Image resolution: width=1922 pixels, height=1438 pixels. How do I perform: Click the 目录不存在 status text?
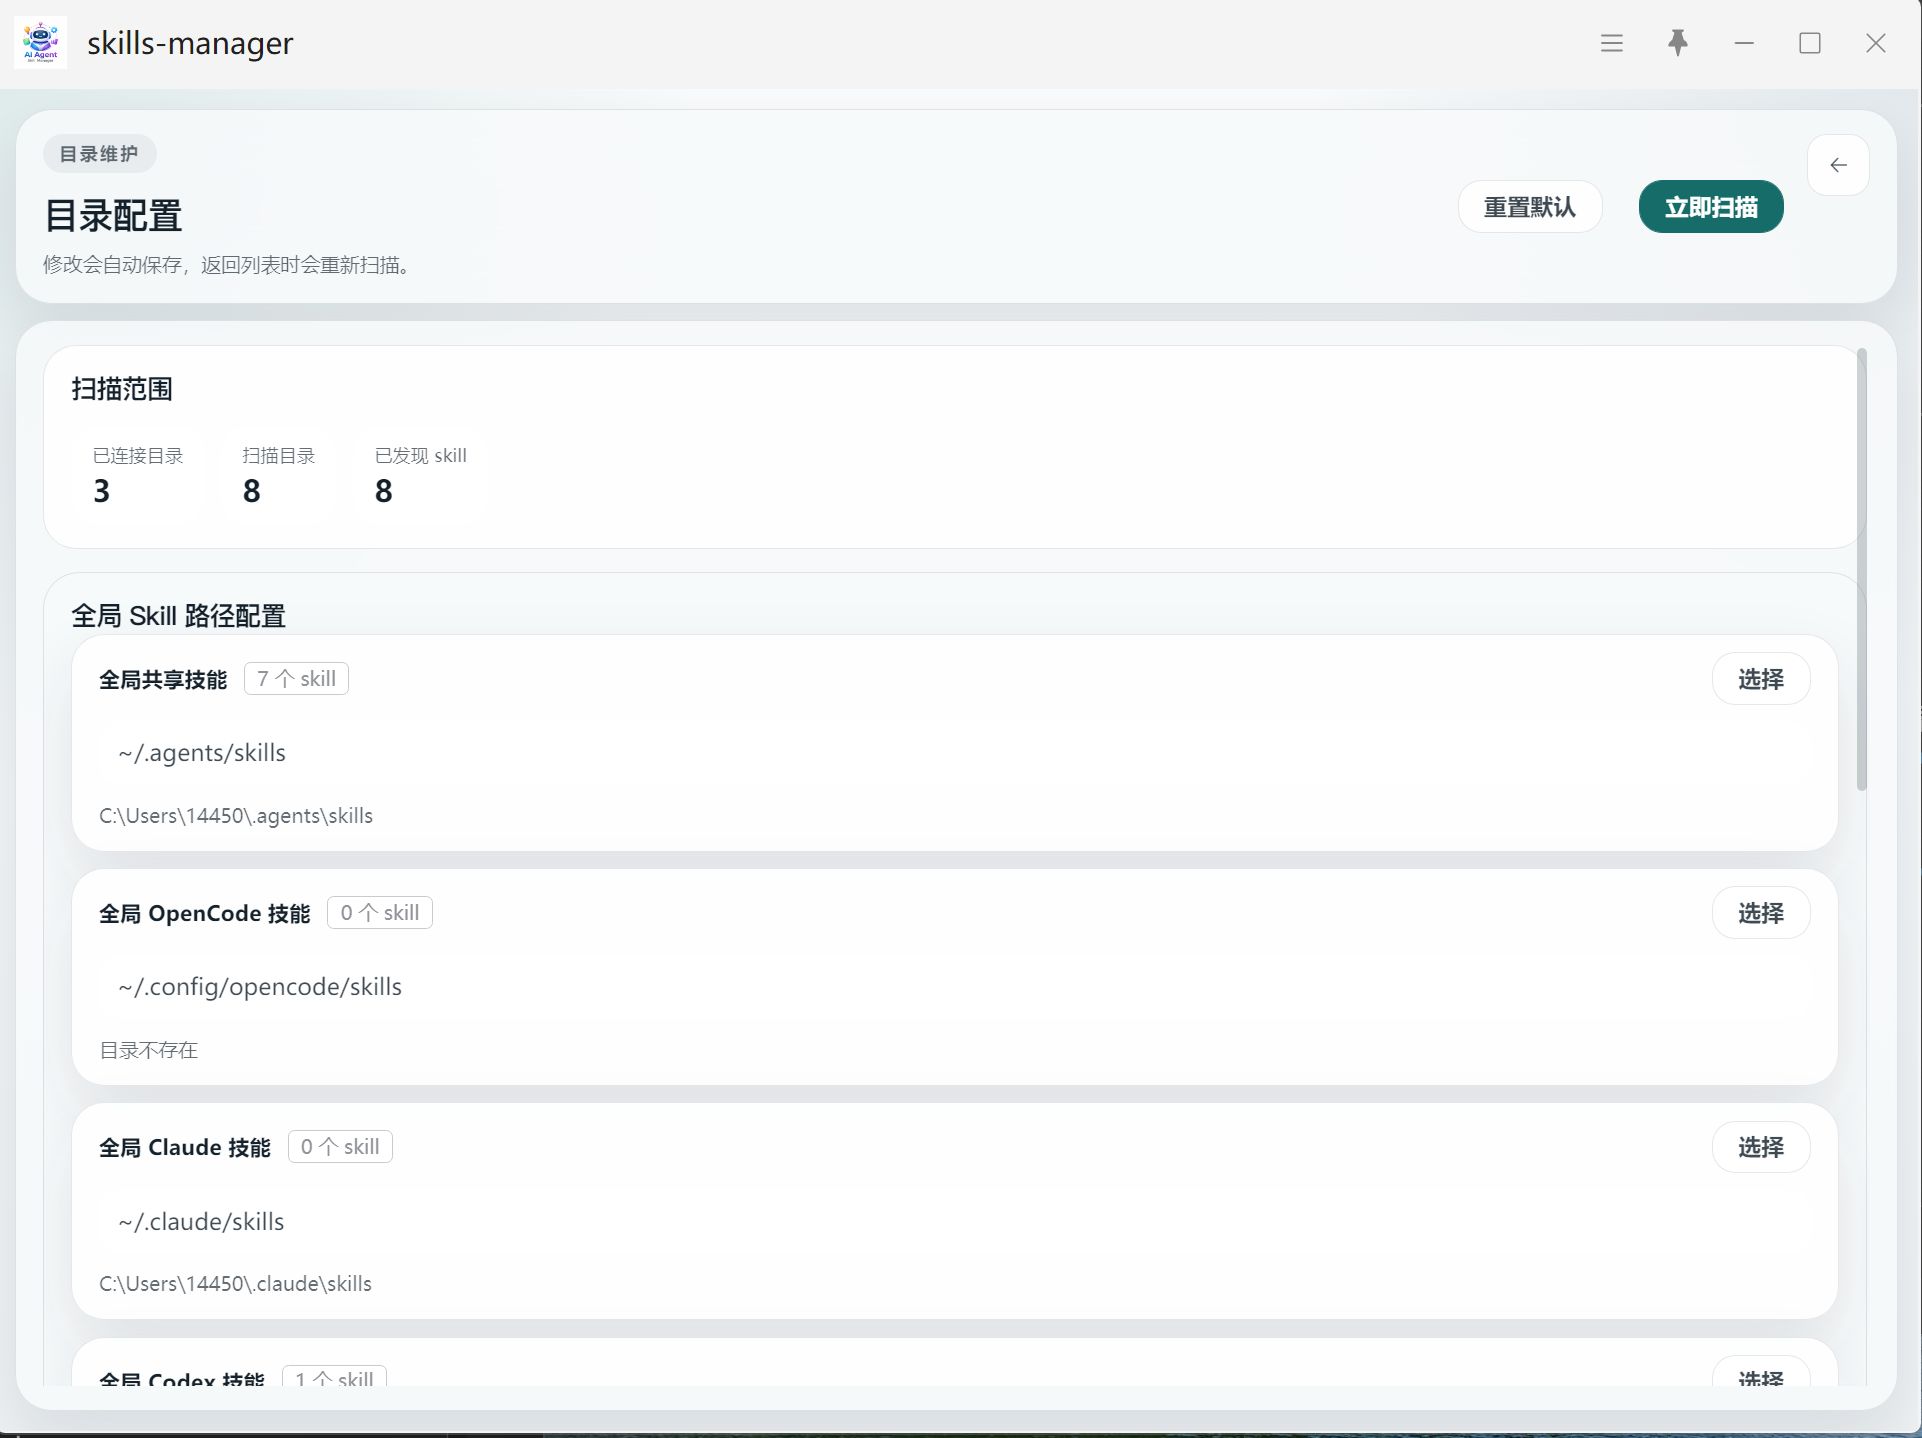coord(149,1050)
